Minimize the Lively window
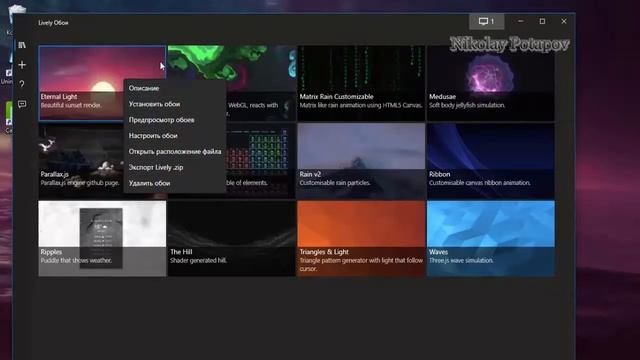The height and width of the screenshot is (360, 640). (521, 21)
